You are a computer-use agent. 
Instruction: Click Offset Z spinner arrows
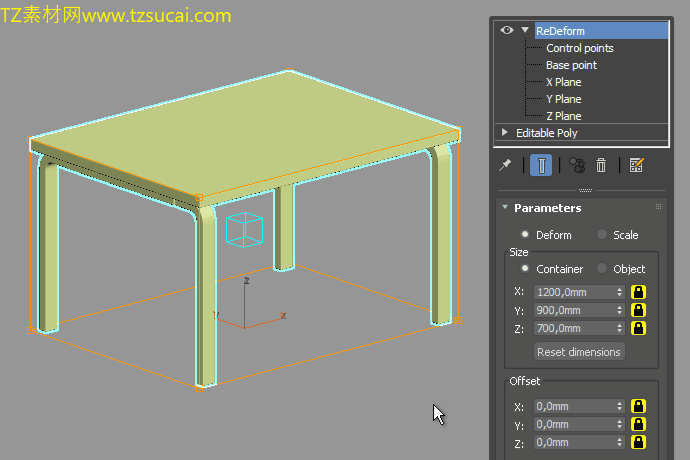pos(620,442)
